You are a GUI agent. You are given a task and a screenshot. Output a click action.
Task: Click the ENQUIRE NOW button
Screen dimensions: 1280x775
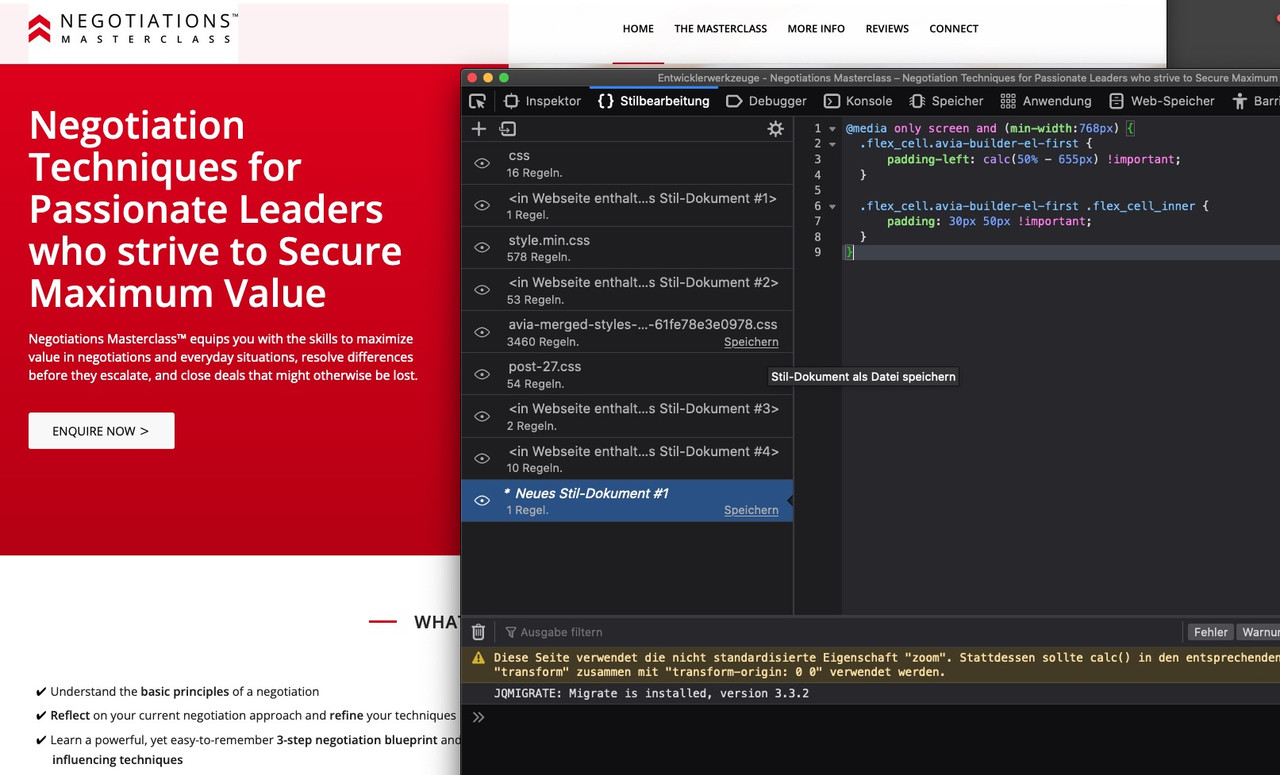[101, 431]
